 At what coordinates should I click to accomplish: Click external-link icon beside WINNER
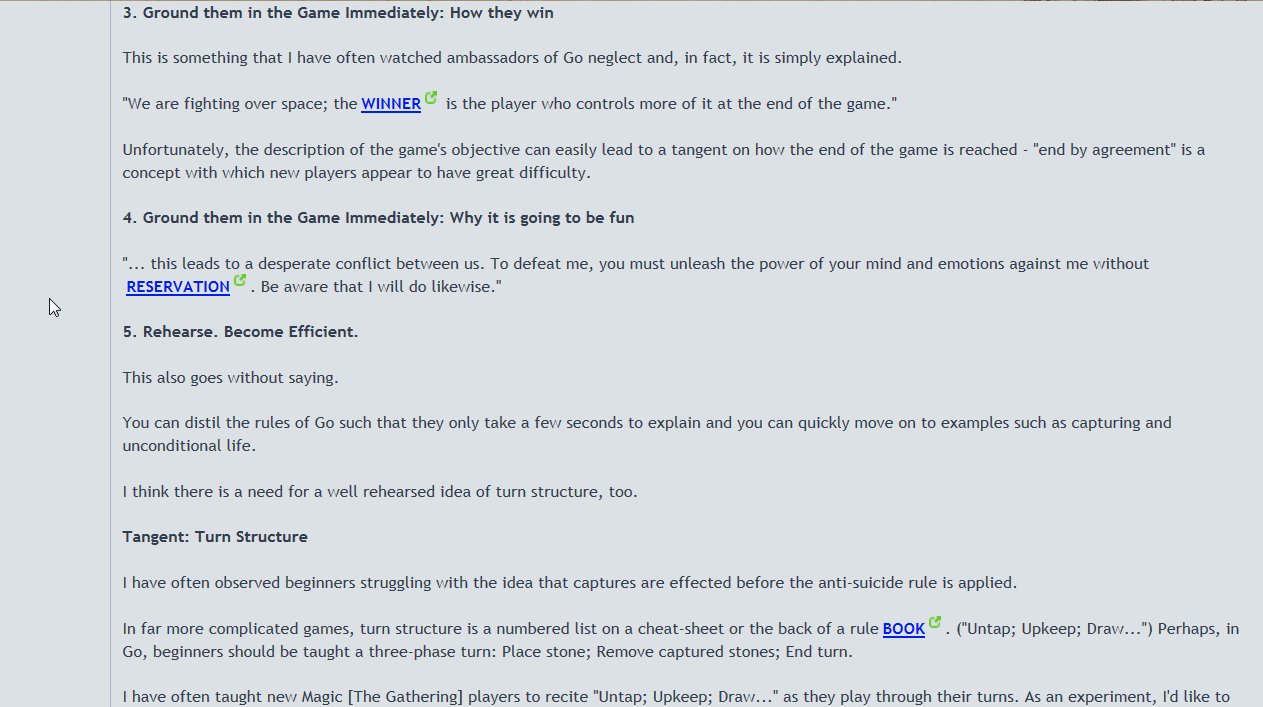(431, 98)
